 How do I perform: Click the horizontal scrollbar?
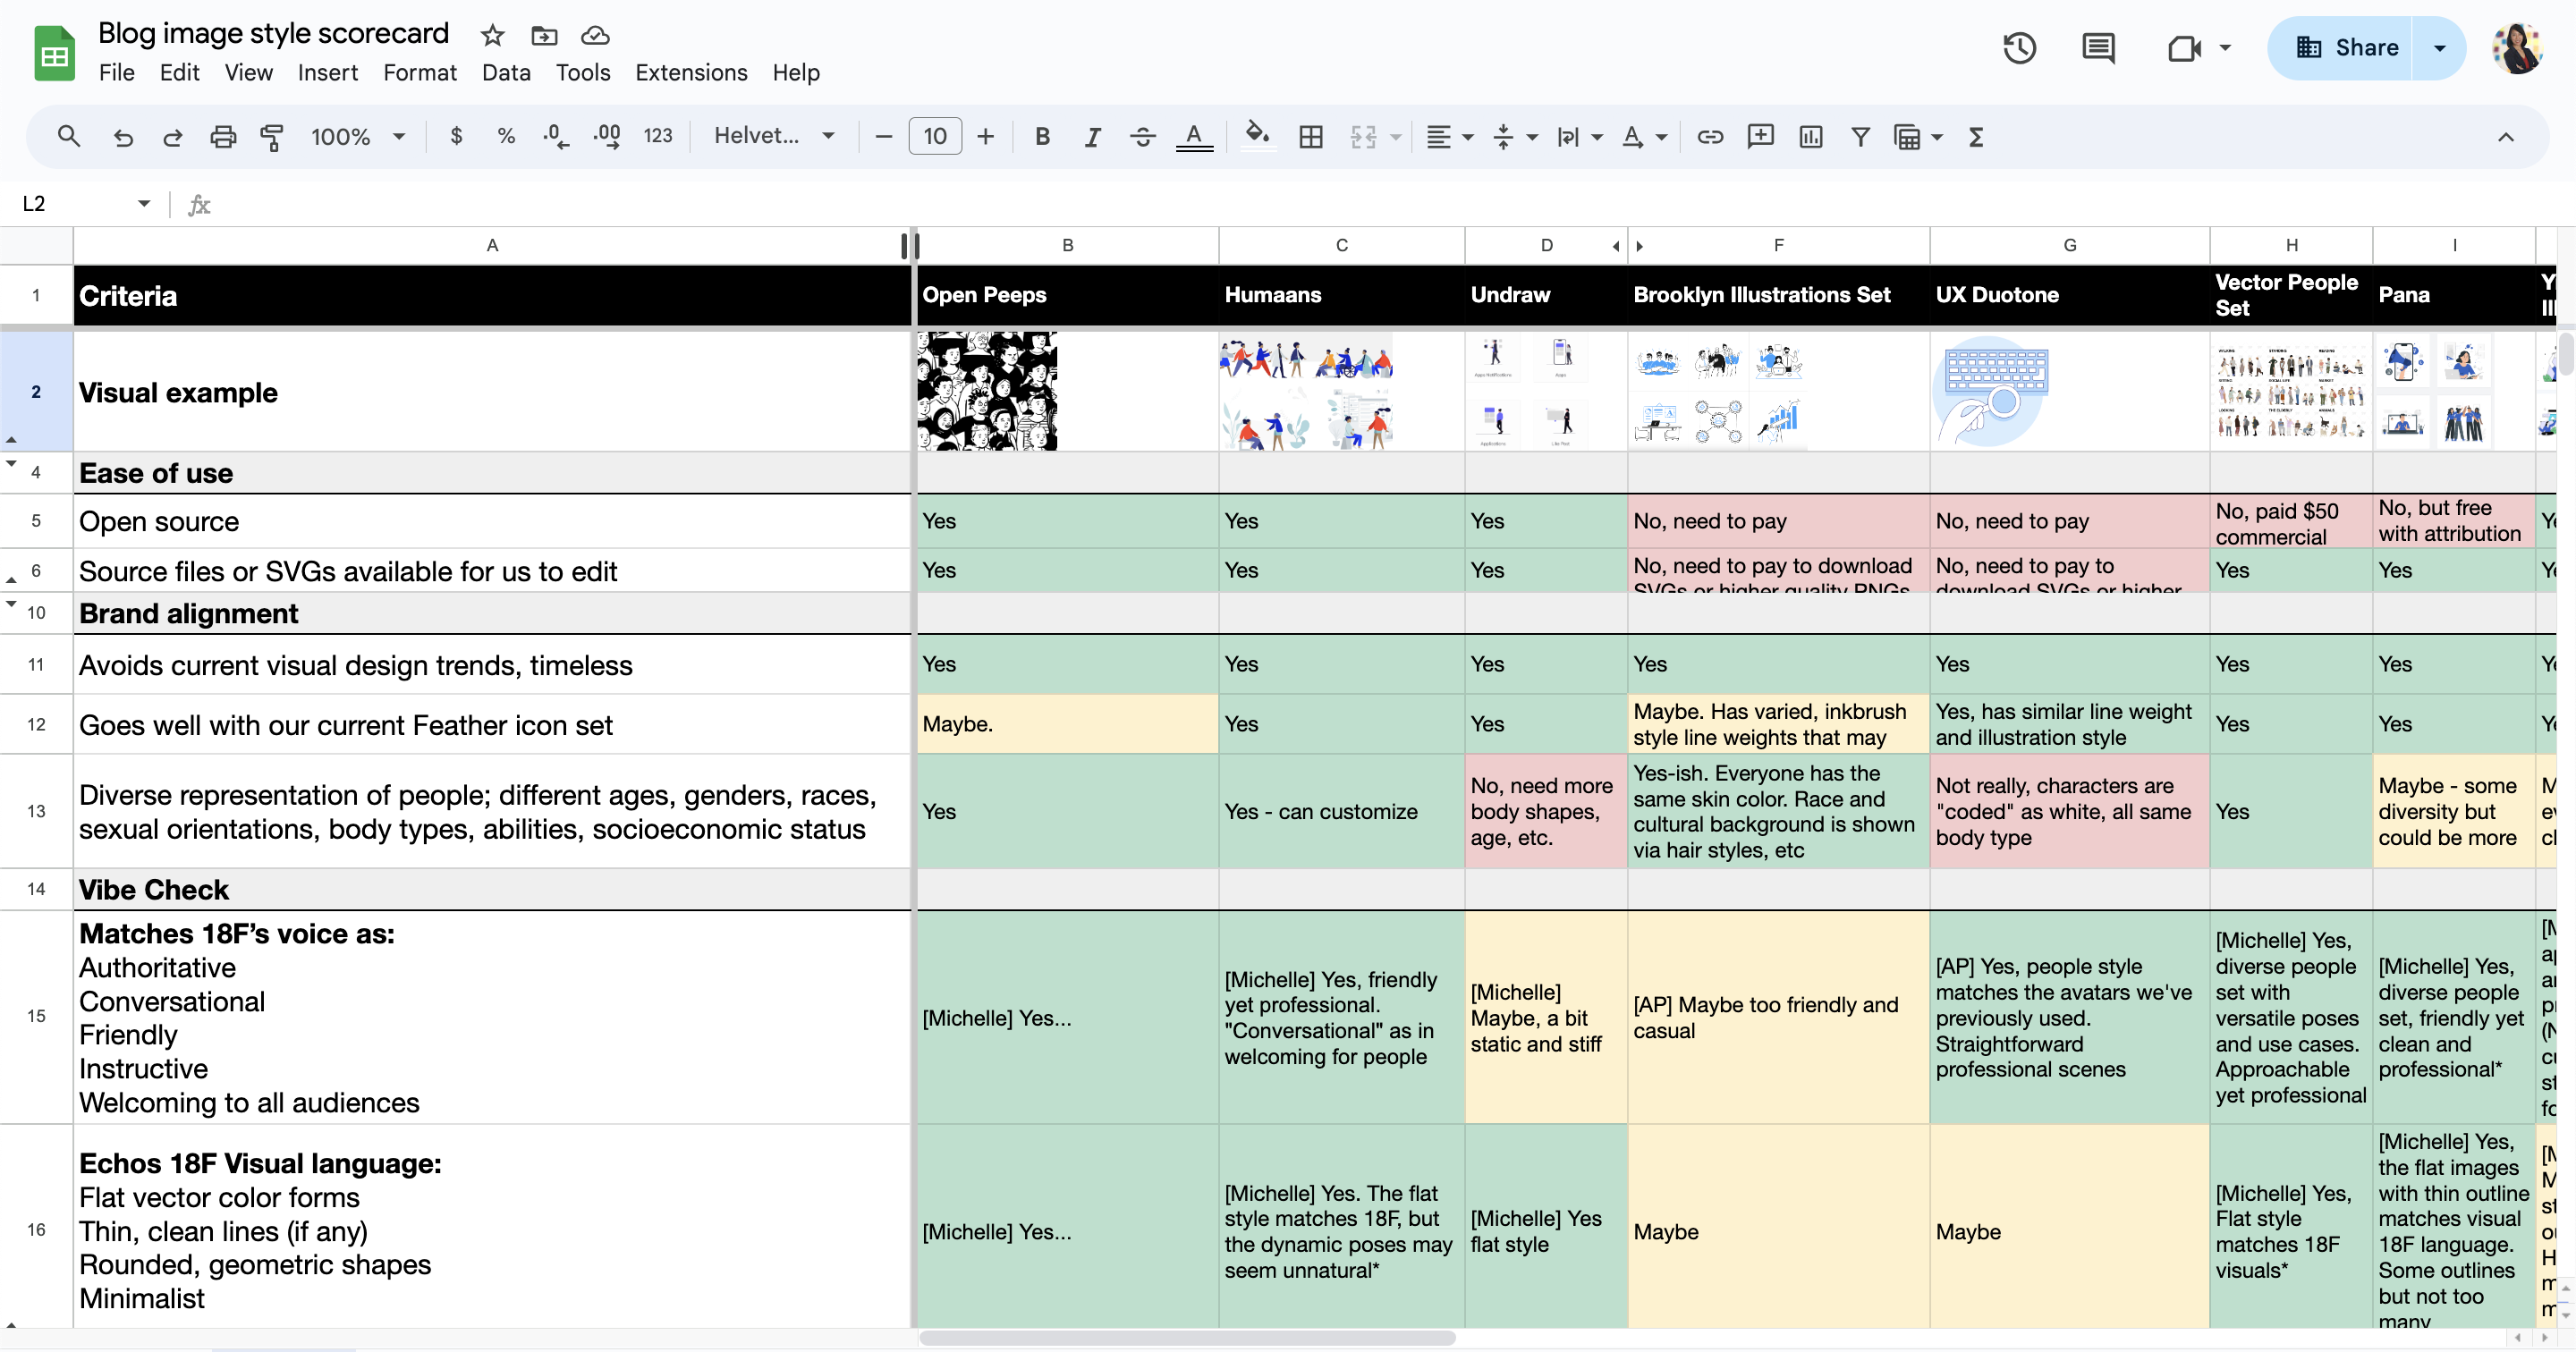(x=1187, y=1337)
